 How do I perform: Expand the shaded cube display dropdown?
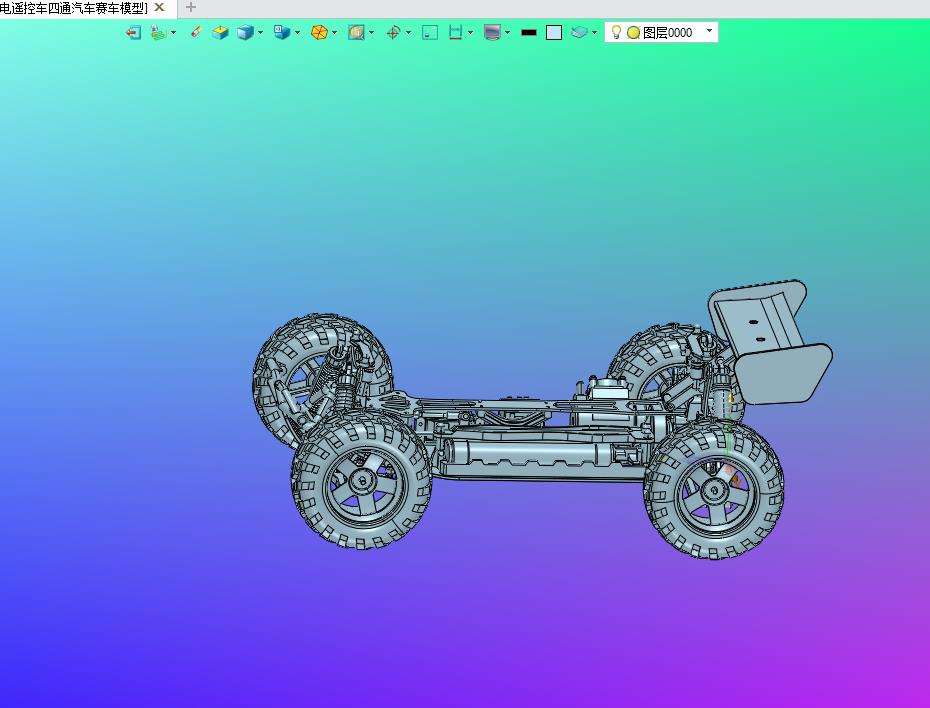click(260, 33)
